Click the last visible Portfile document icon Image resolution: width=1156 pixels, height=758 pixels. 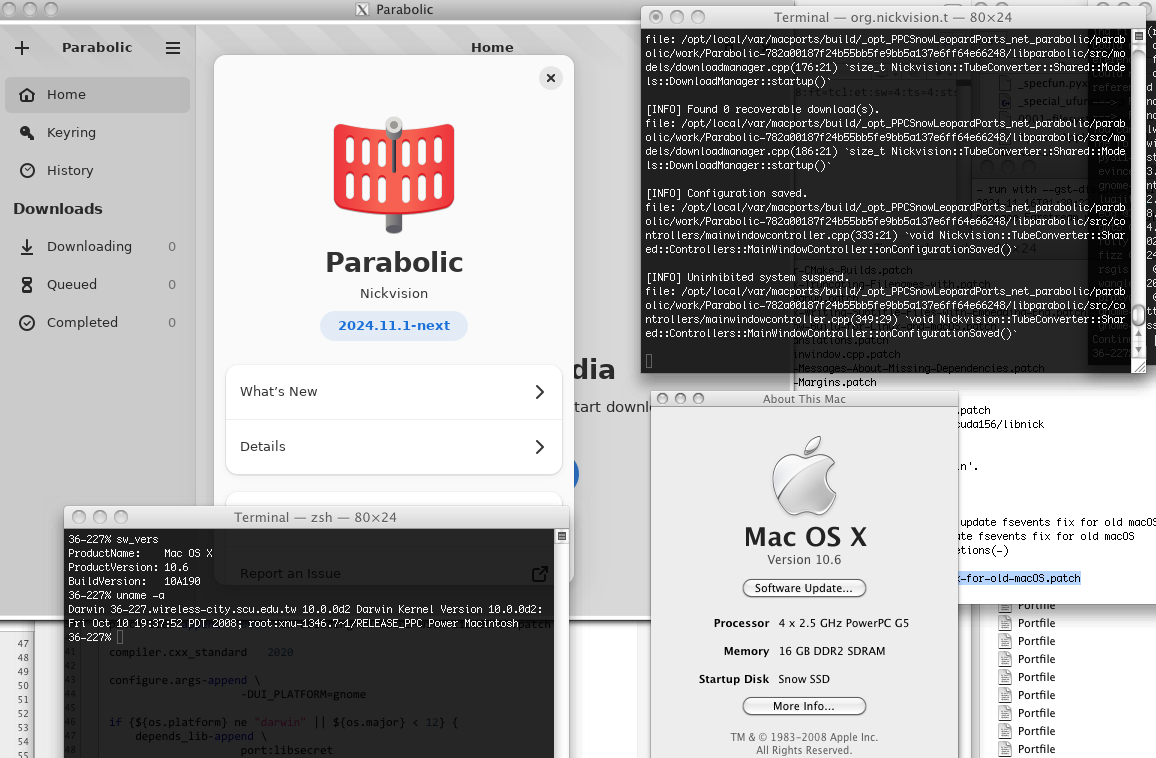coord(1004,749)
